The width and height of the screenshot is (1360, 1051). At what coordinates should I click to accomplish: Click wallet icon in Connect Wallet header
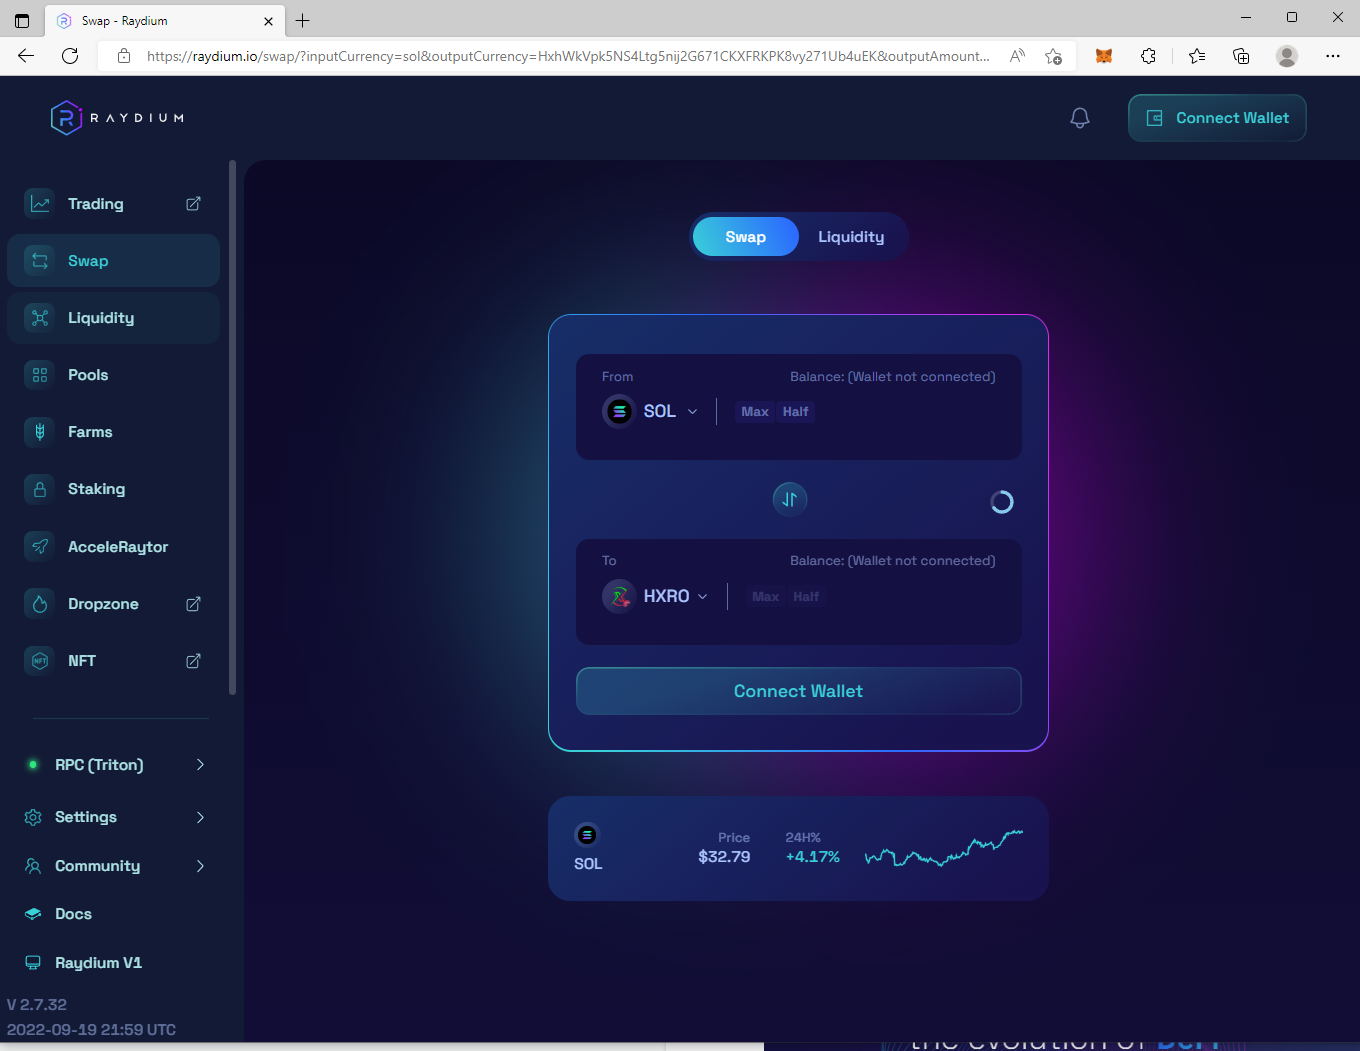[1154, 118]
